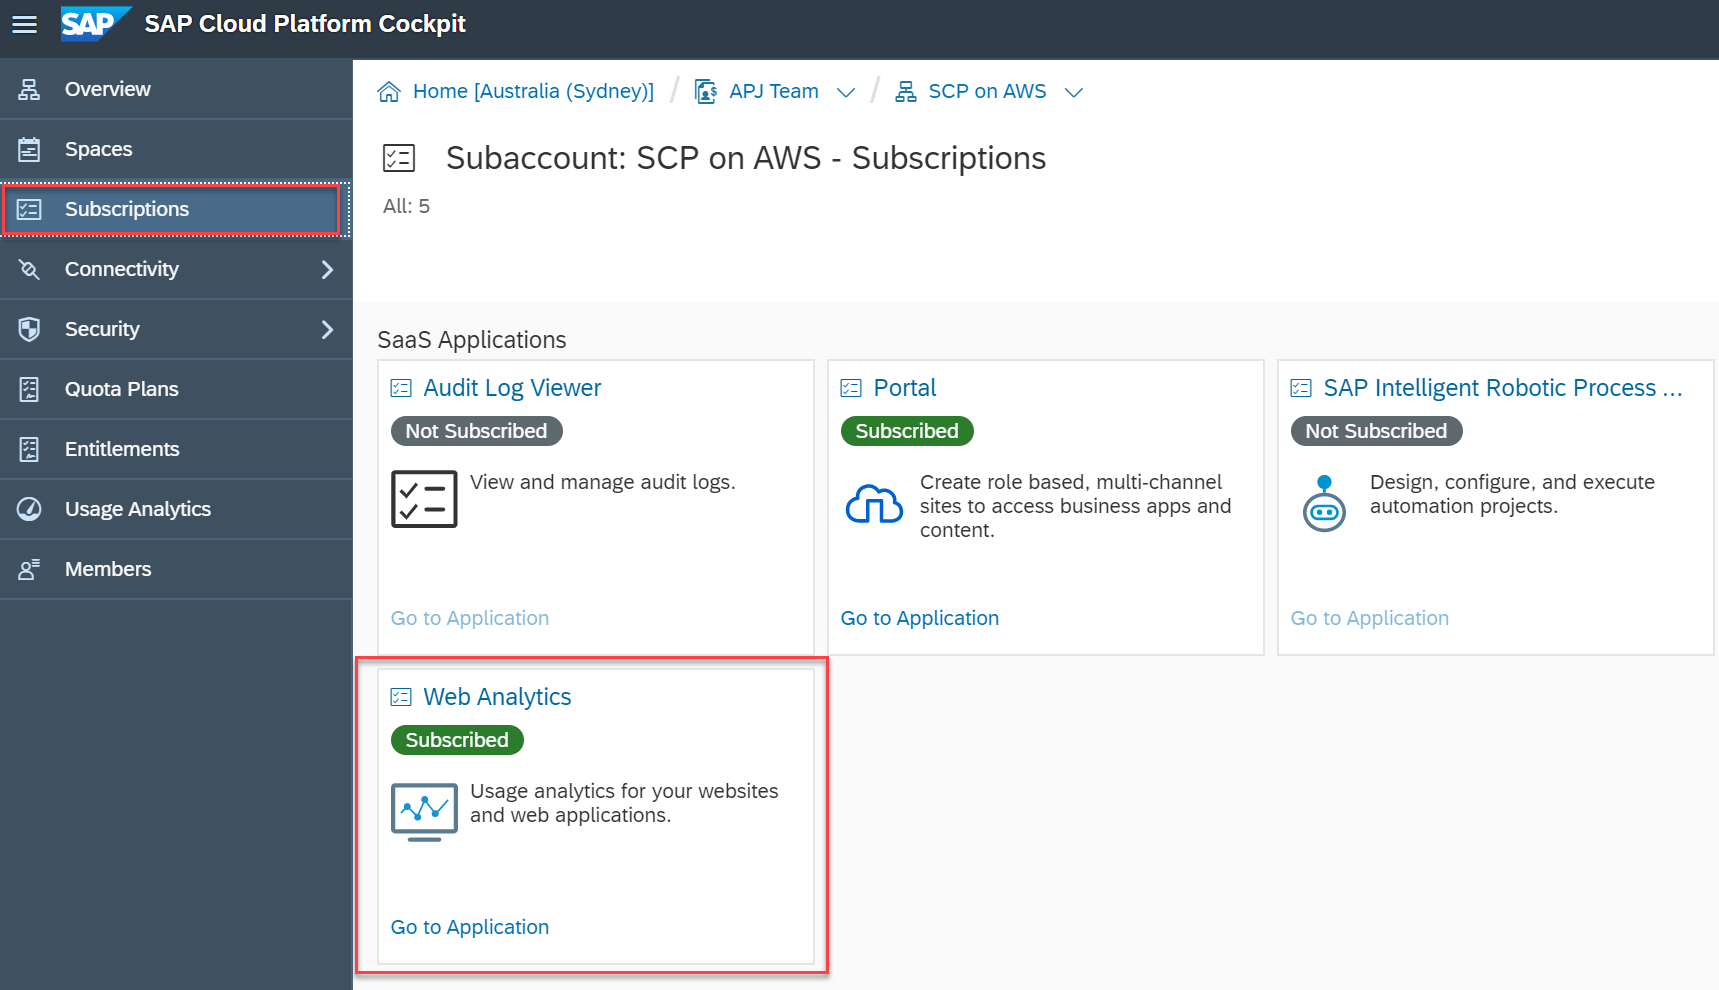Click the Subscribed badge on Web Analytics

click(457, 740)
